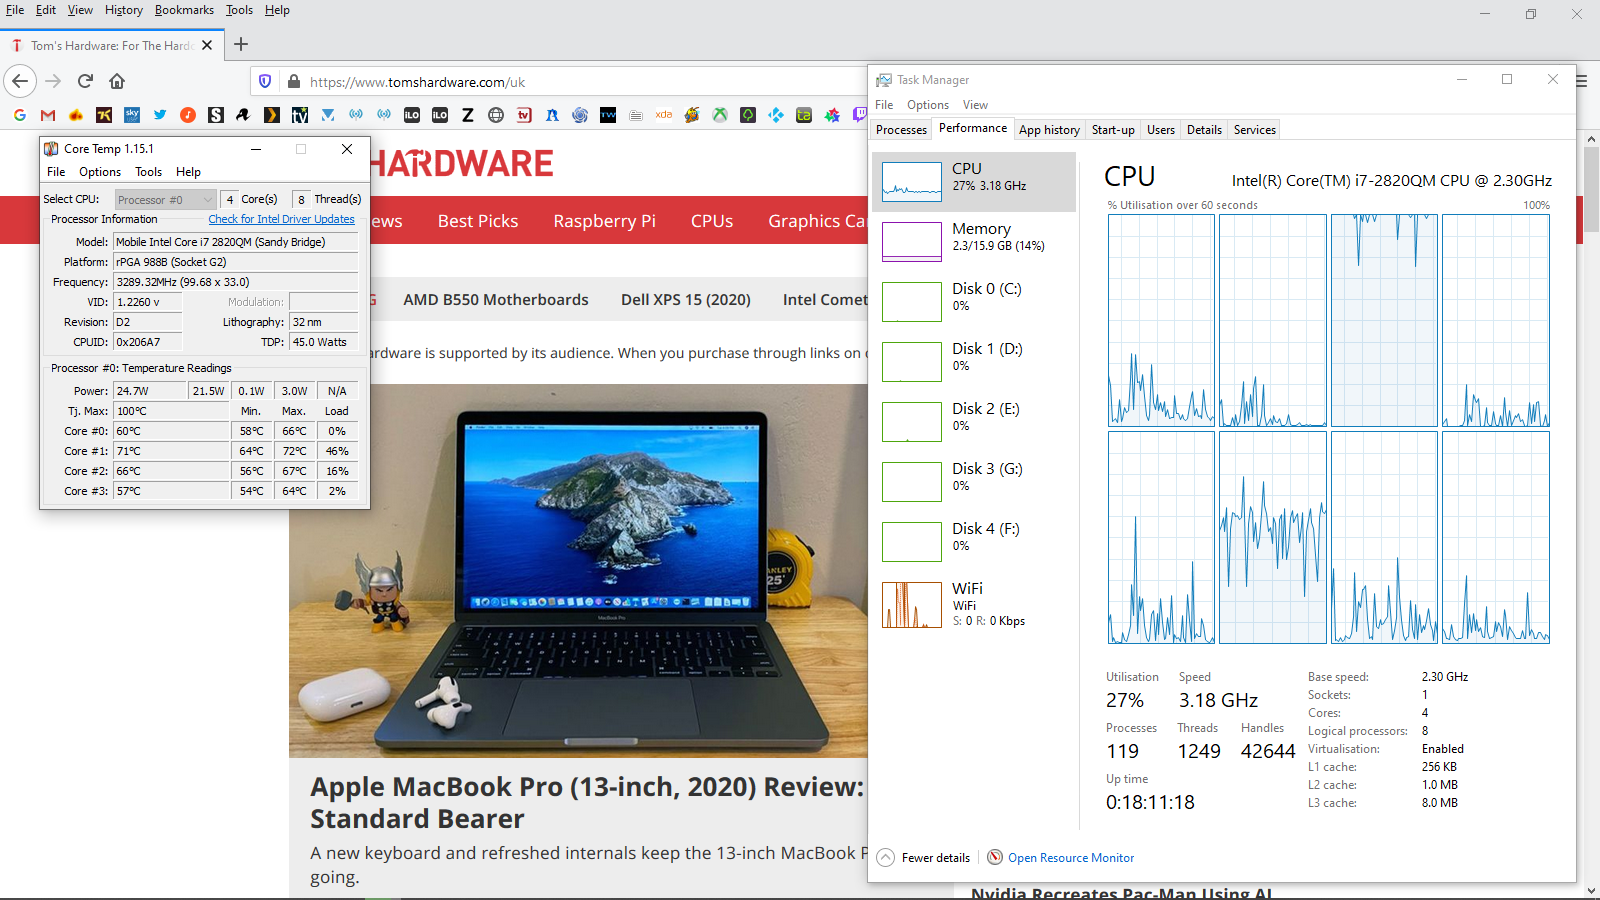
Task: Click Core Temp Frequency value field
Action: 235,282
